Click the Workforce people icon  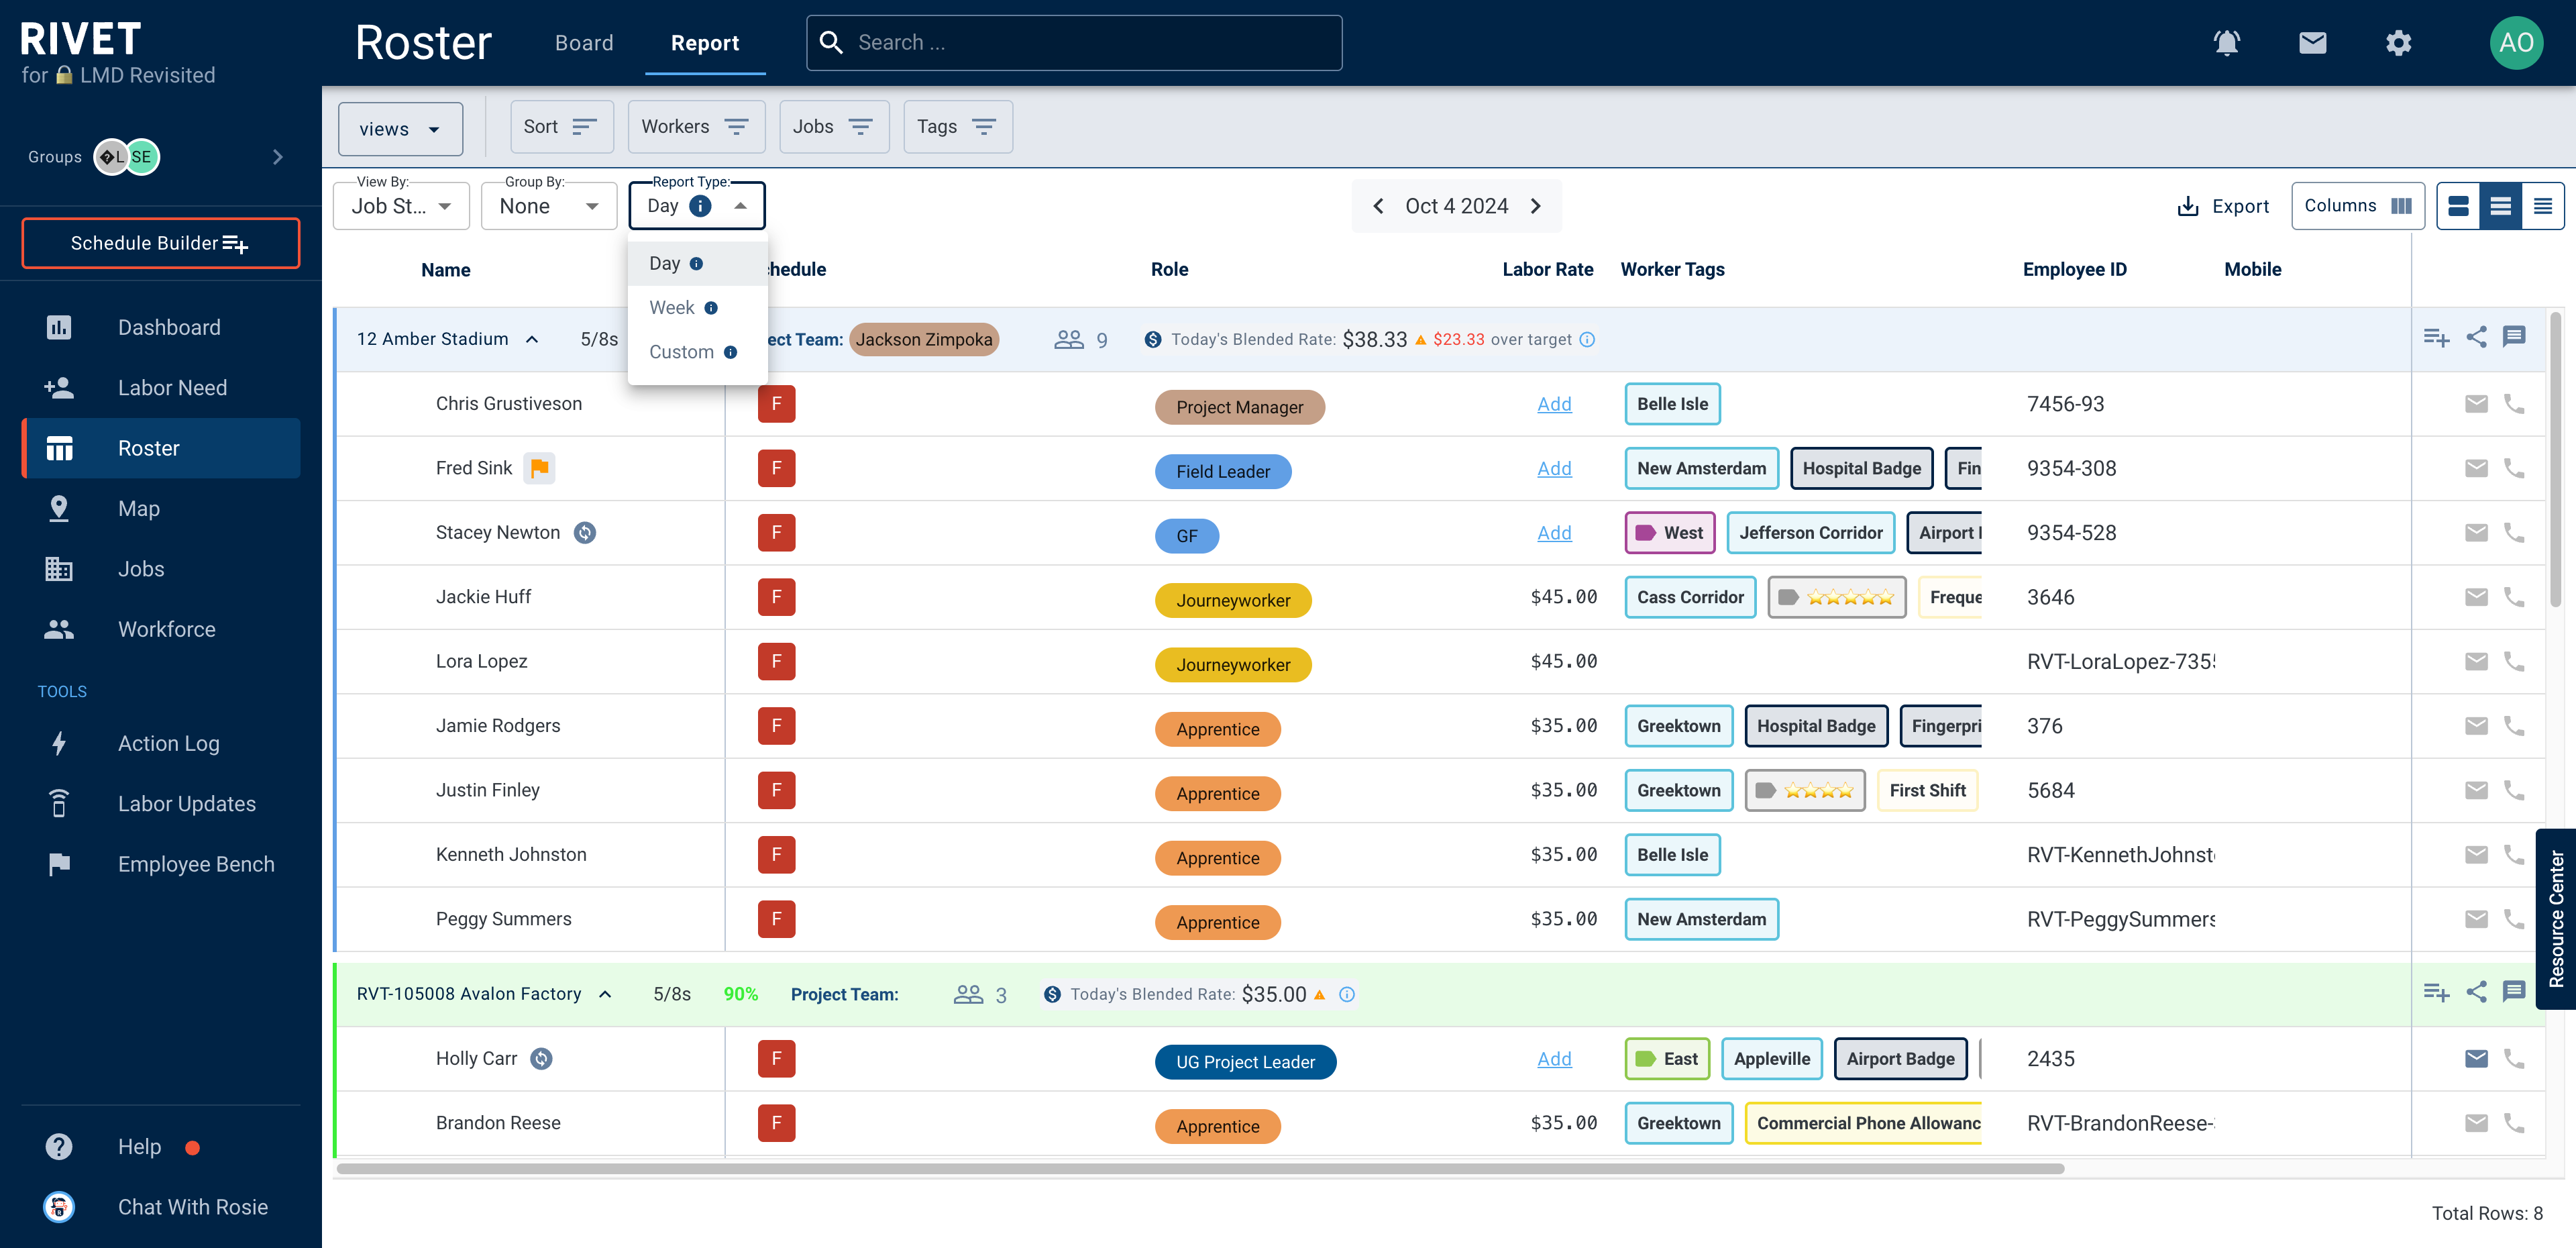point(59,629)
